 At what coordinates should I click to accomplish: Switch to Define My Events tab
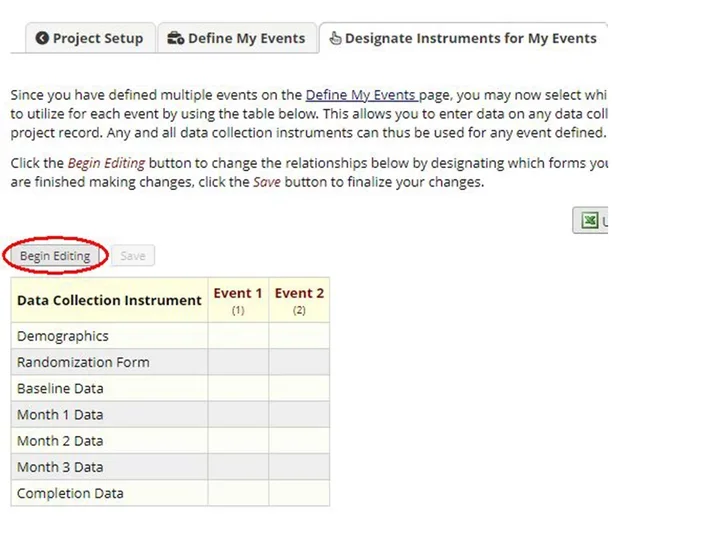click(x=237, y=39)
